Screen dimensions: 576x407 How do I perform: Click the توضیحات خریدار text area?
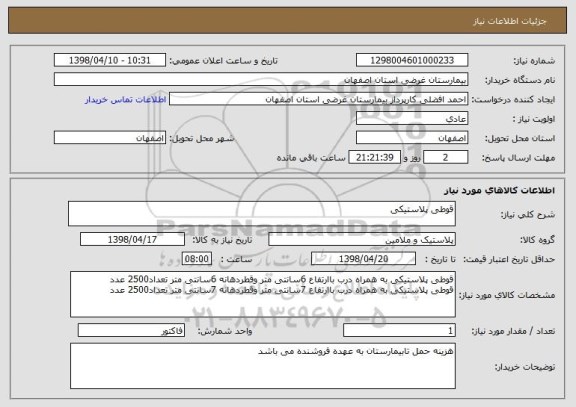(263, 366)
